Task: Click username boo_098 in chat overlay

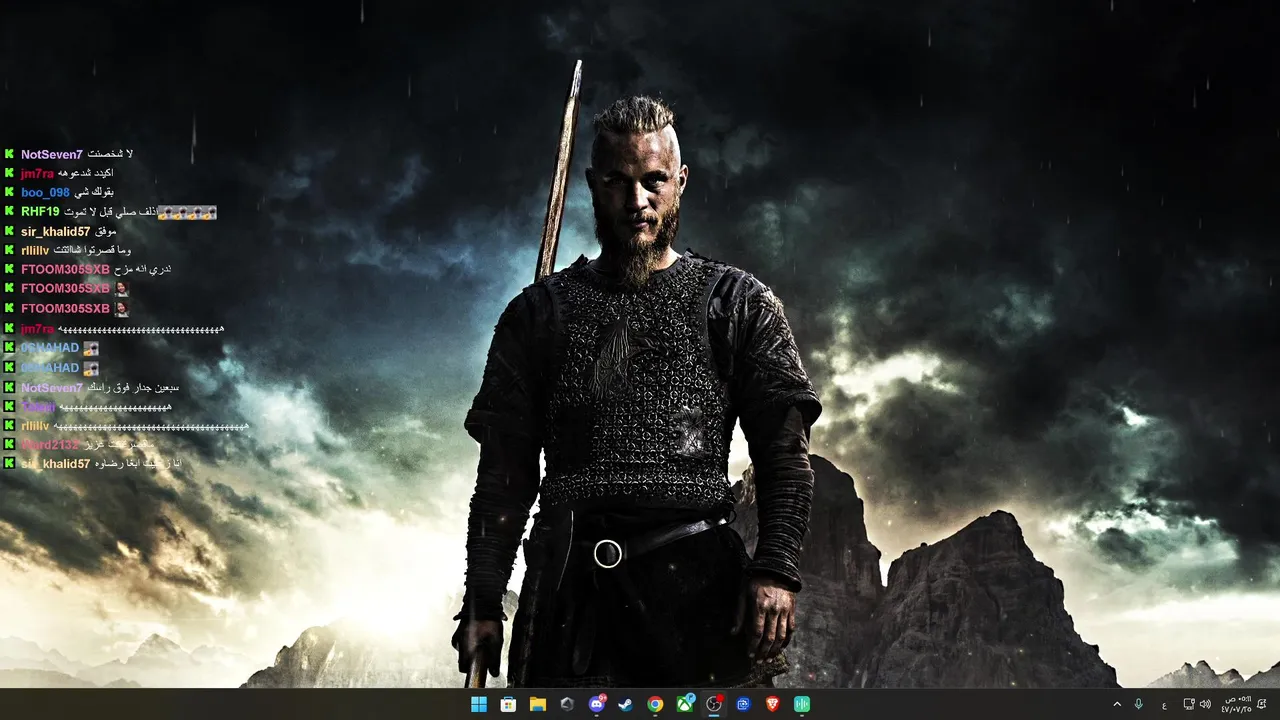Action: click(x=45, y=192)
